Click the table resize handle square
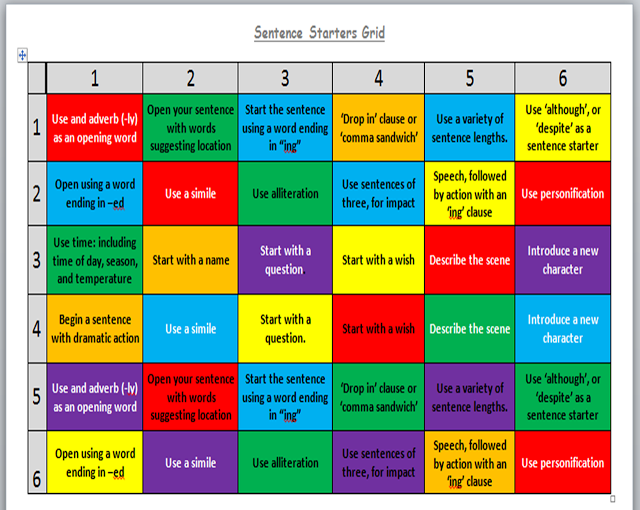 (612, 497)
